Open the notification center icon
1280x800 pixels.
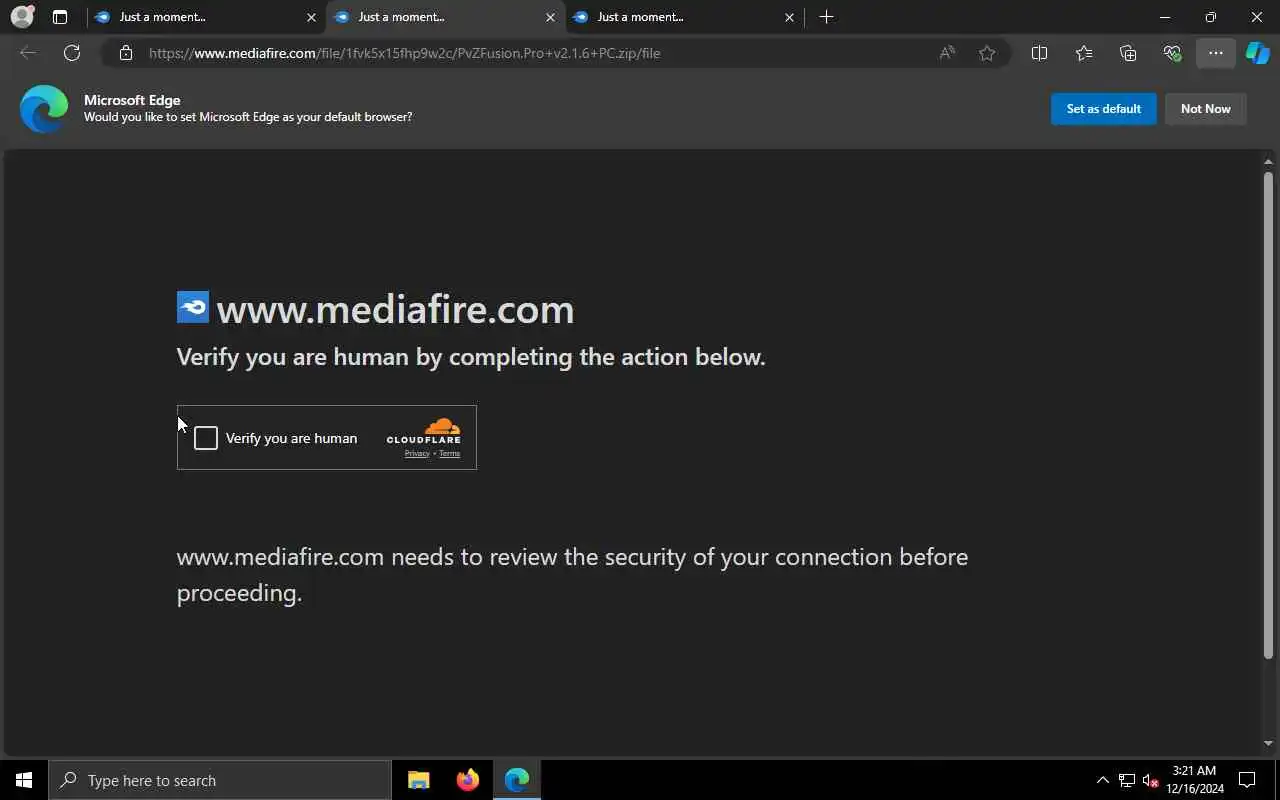tap(1248, 780)
